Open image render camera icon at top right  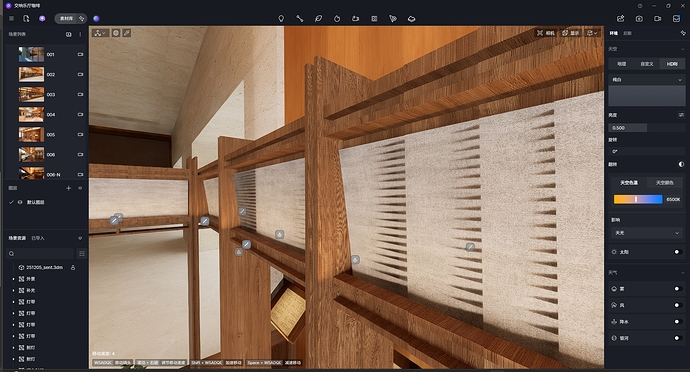click(639, 18)
